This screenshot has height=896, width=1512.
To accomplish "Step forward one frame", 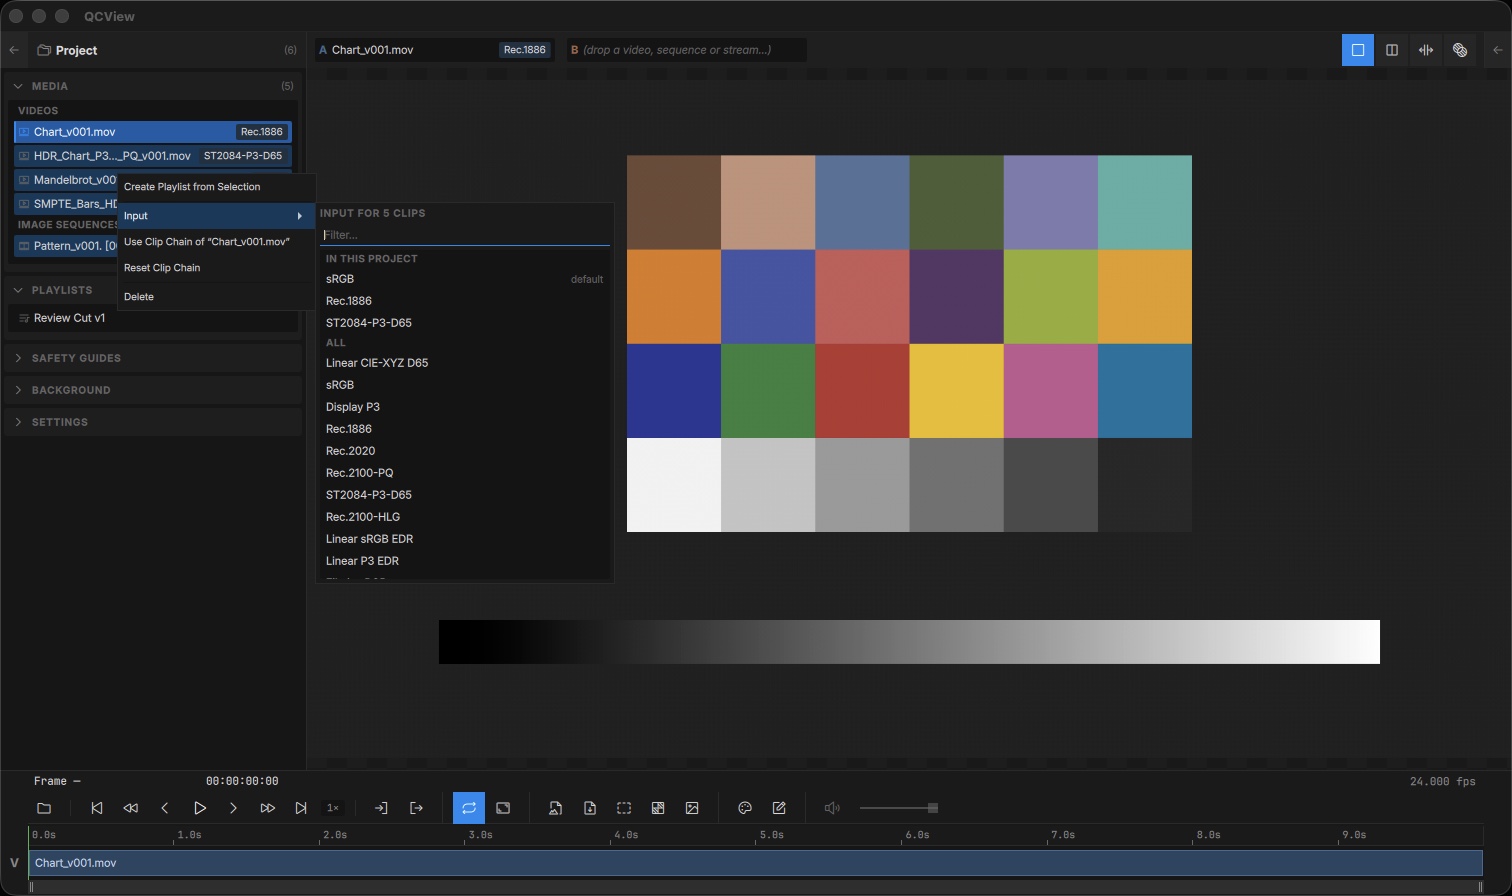I will [x=233, y=808].
